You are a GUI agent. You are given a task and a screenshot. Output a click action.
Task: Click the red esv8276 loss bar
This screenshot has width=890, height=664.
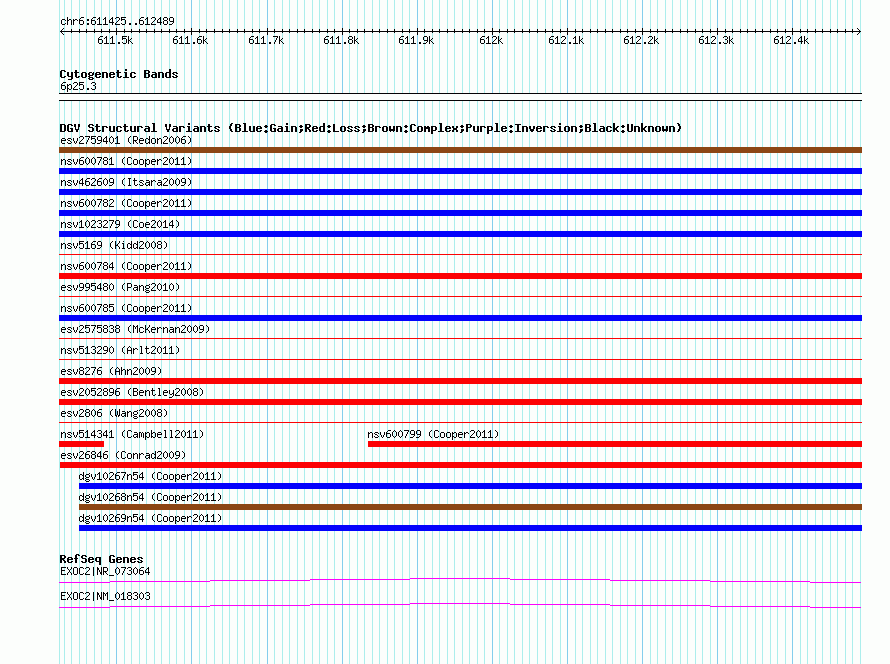(x=460, y=381)
